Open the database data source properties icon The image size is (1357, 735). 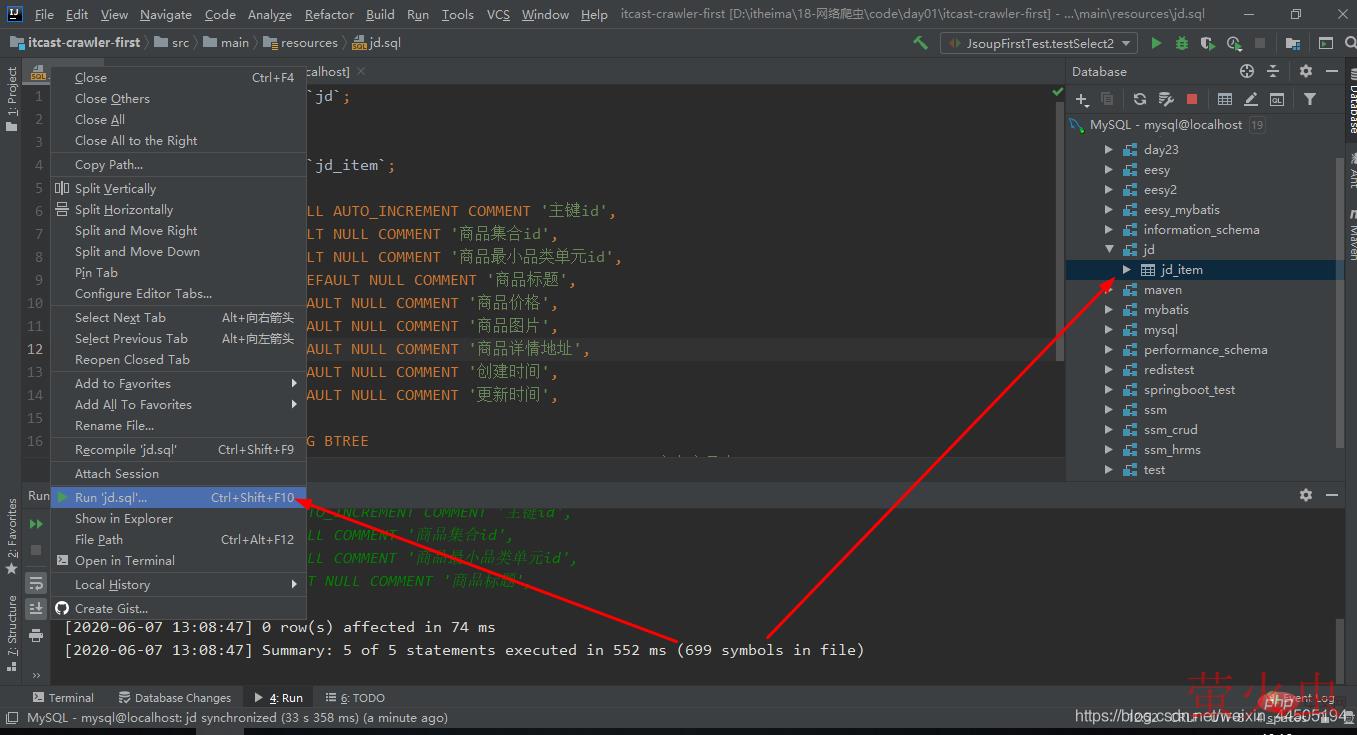(1165, 99)
